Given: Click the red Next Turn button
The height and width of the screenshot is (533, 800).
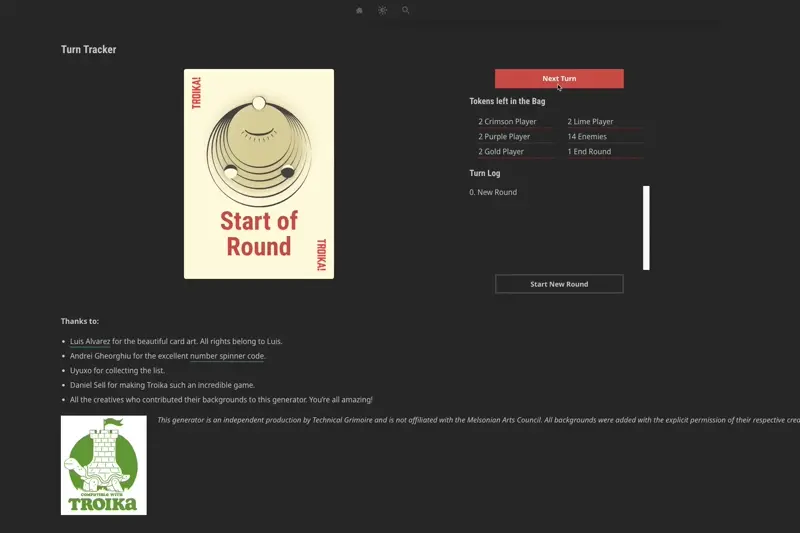Looking at the screenshot, I should point(559,79).
